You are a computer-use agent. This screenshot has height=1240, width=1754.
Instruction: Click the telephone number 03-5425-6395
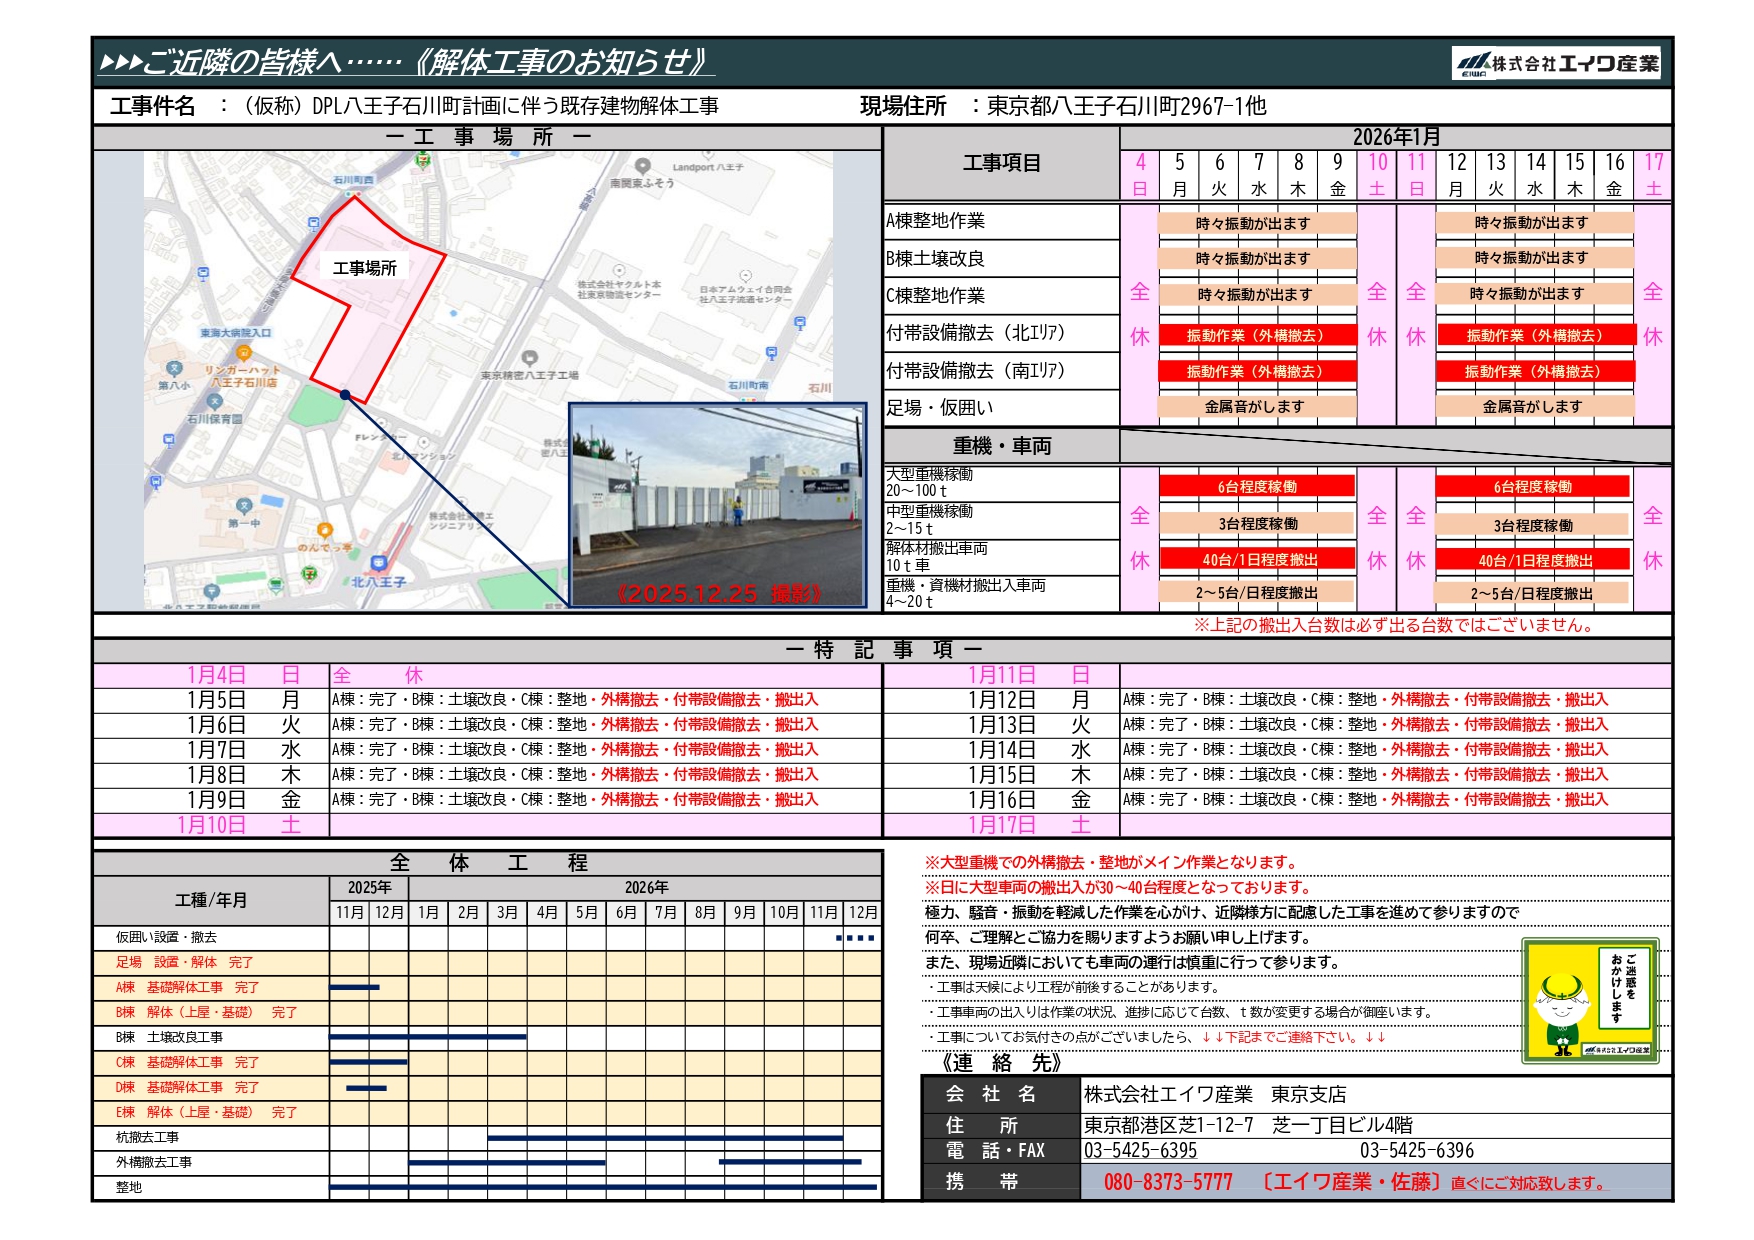pyautogui.click(x=1140, y=1151)
